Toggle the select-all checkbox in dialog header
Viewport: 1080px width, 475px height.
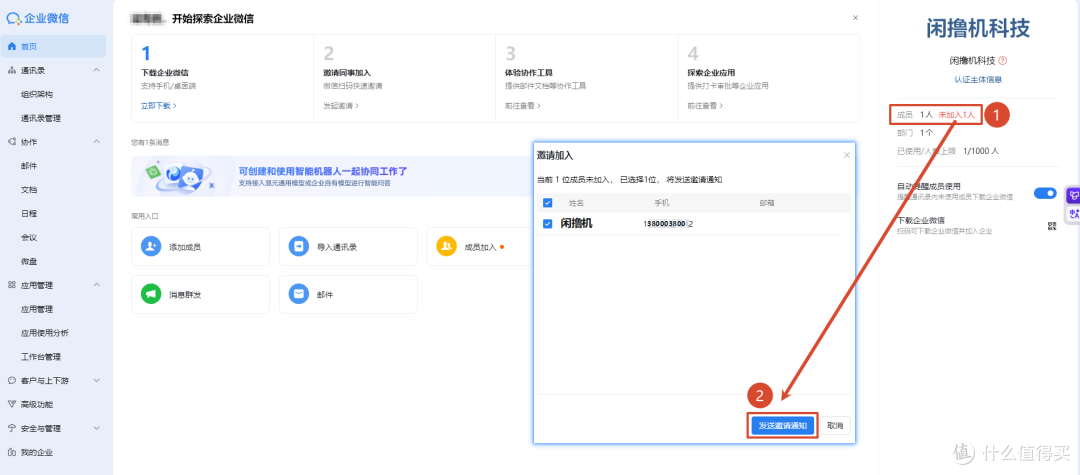548,203
